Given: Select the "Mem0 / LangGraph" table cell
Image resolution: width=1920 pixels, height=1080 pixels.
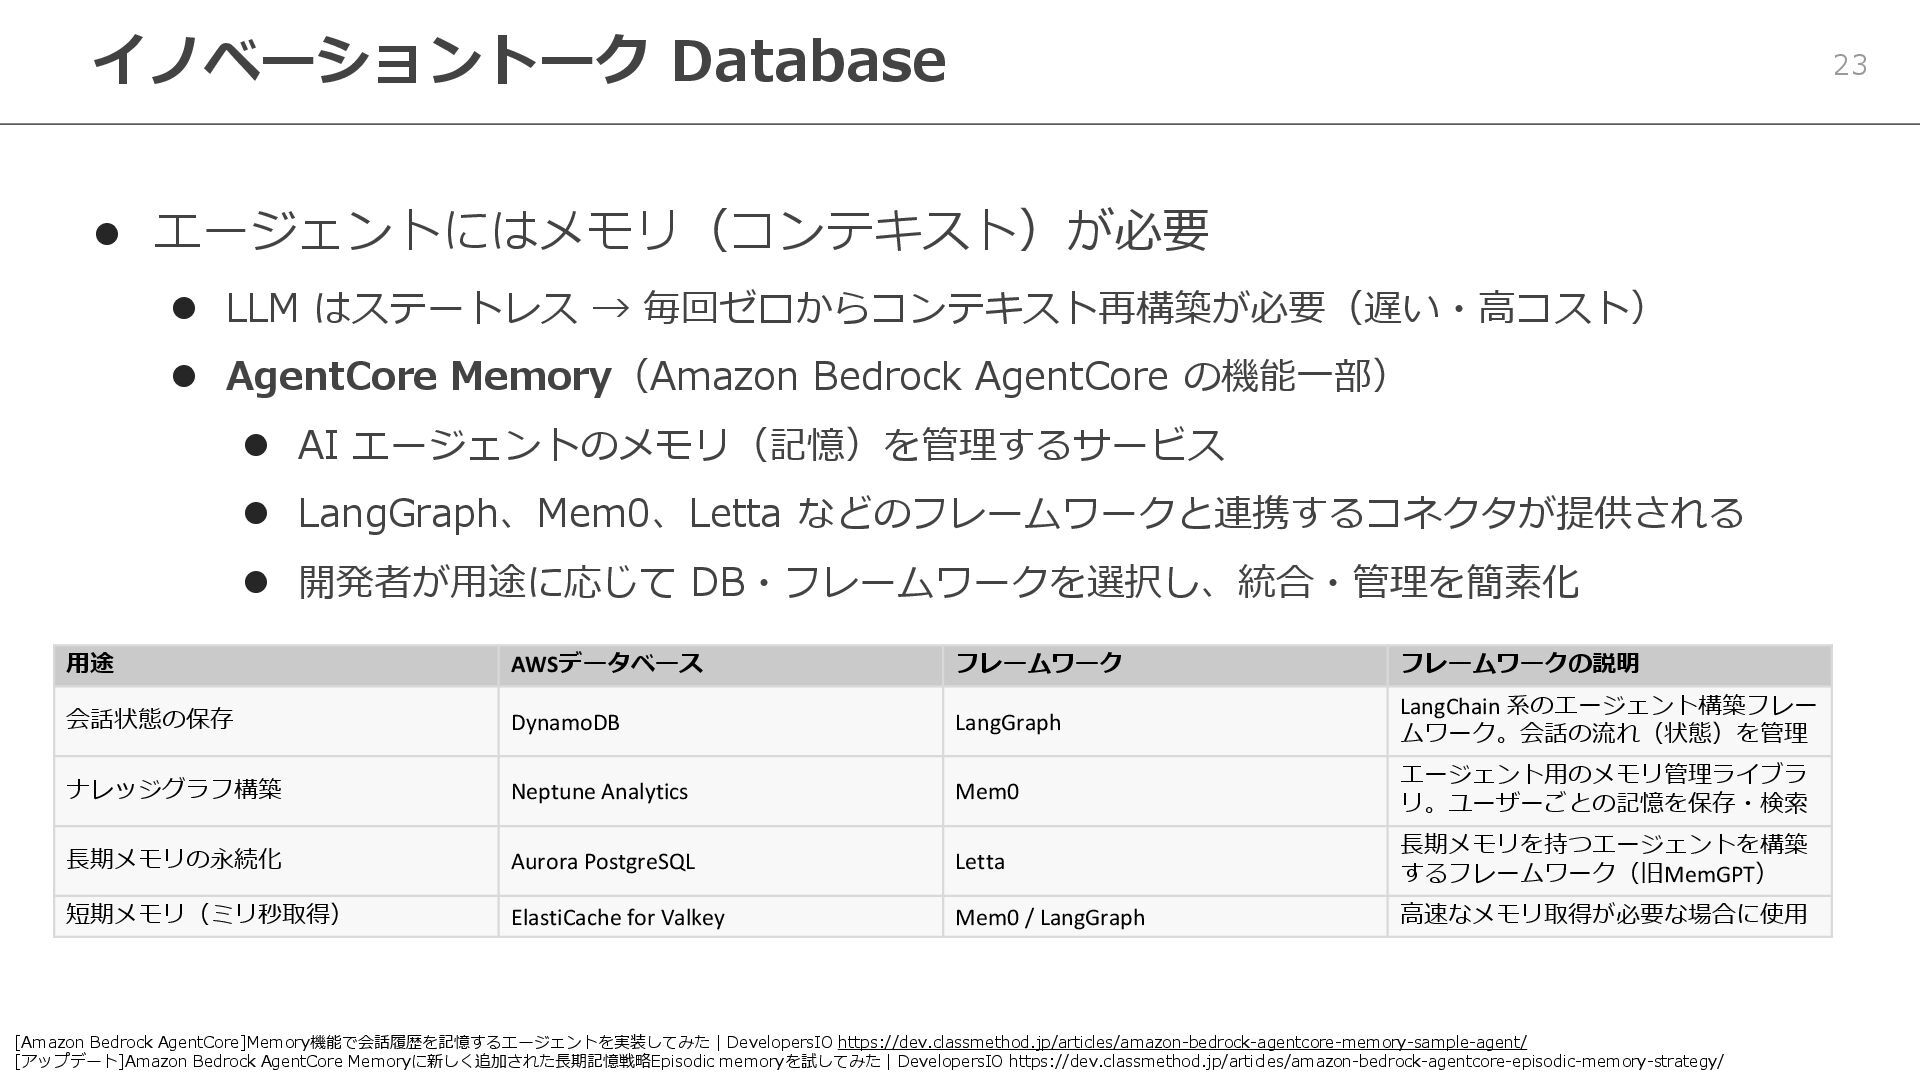Looking at the screenshot, I should [x=1049, y=918].
